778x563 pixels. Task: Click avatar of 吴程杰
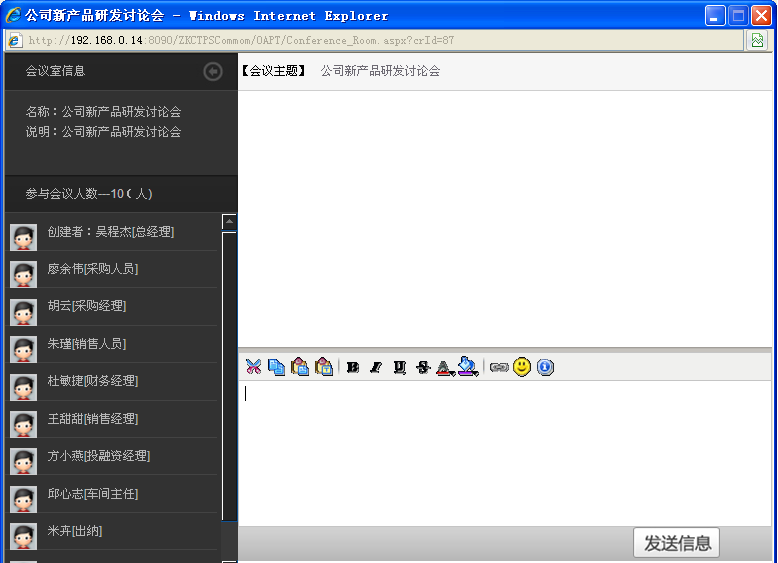[x=23, y=237]
